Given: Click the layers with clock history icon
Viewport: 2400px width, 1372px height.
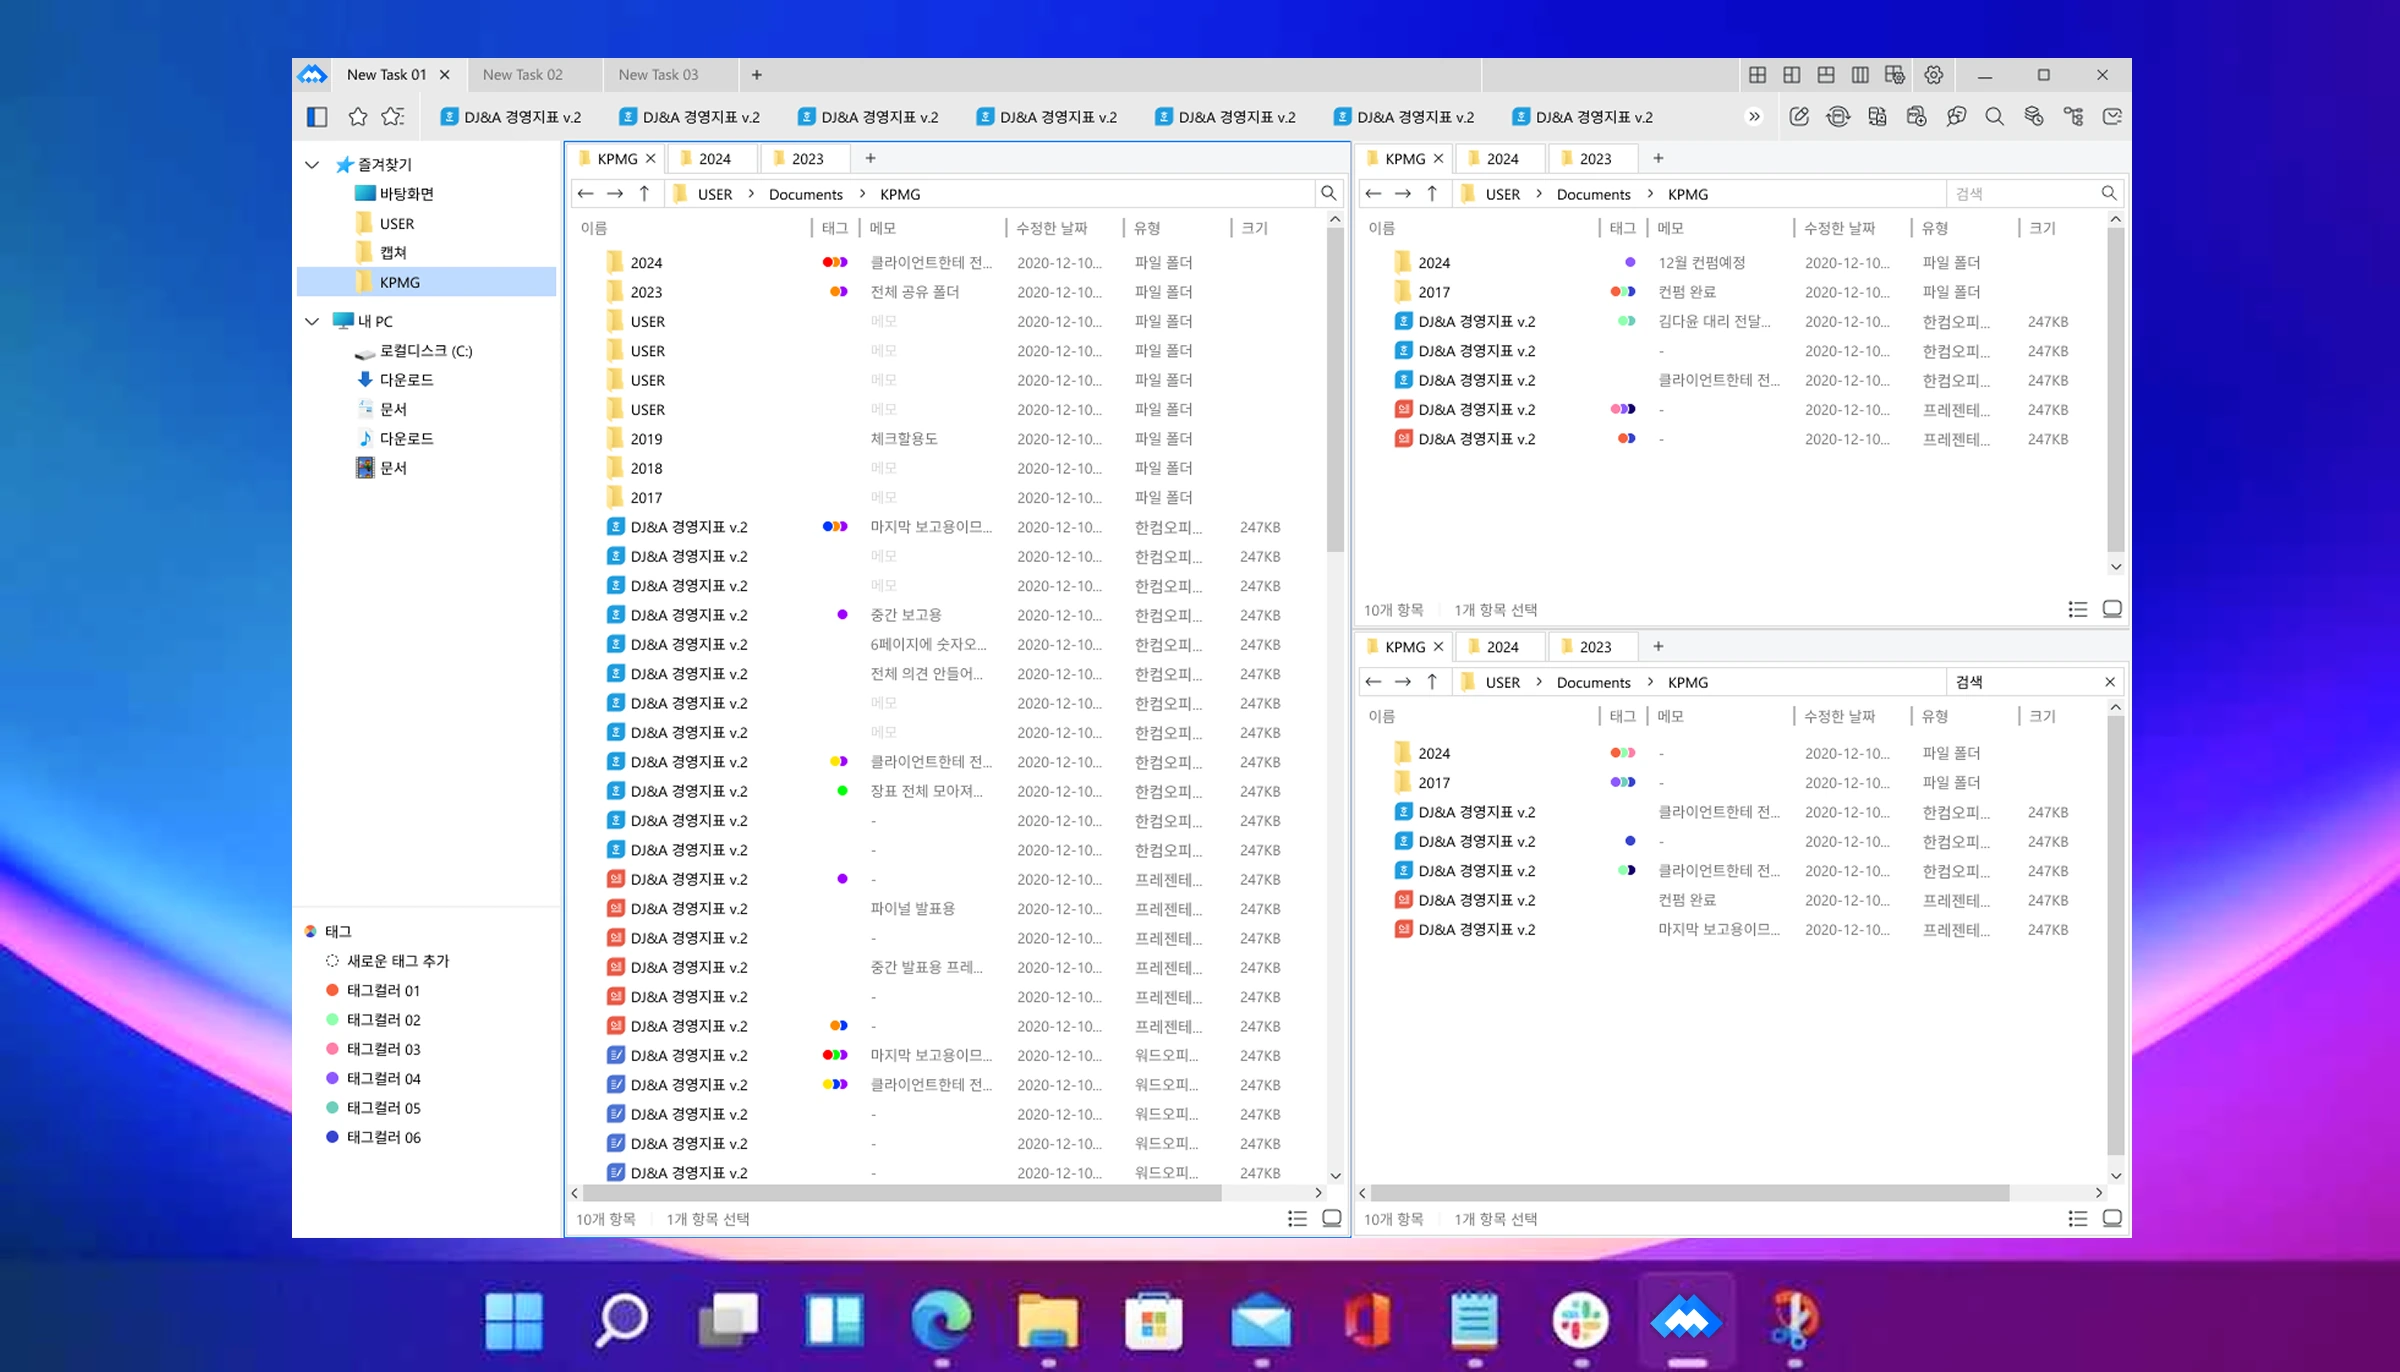Looking at the screenshot, I should [x=2034, y=117].
